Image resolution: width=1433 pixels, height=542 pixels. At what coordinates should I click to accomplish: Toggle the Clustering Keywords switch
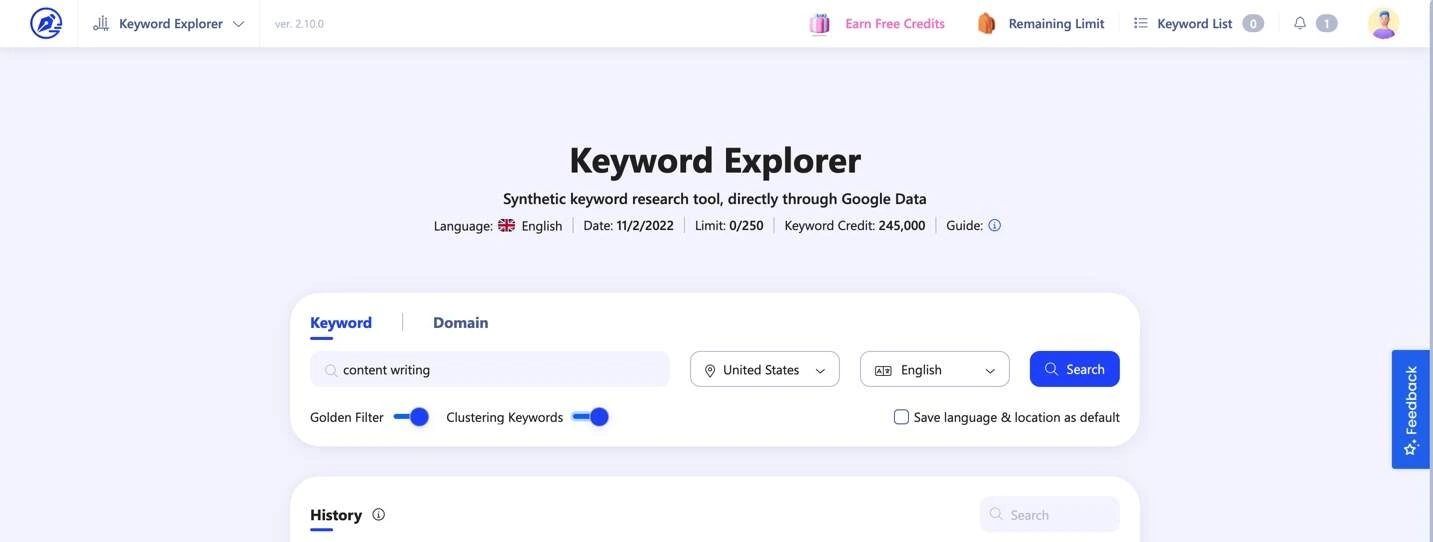coord(590,417)
